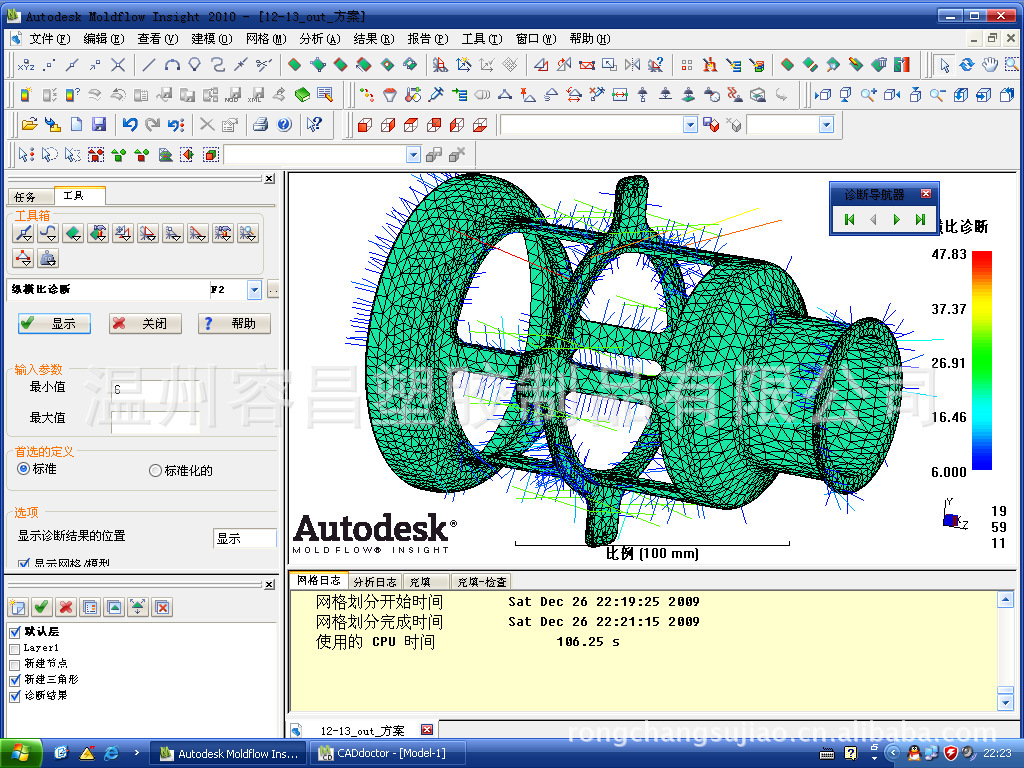Open the 结果(R) menu
The image size is (1024, 768).
(374, 39)
